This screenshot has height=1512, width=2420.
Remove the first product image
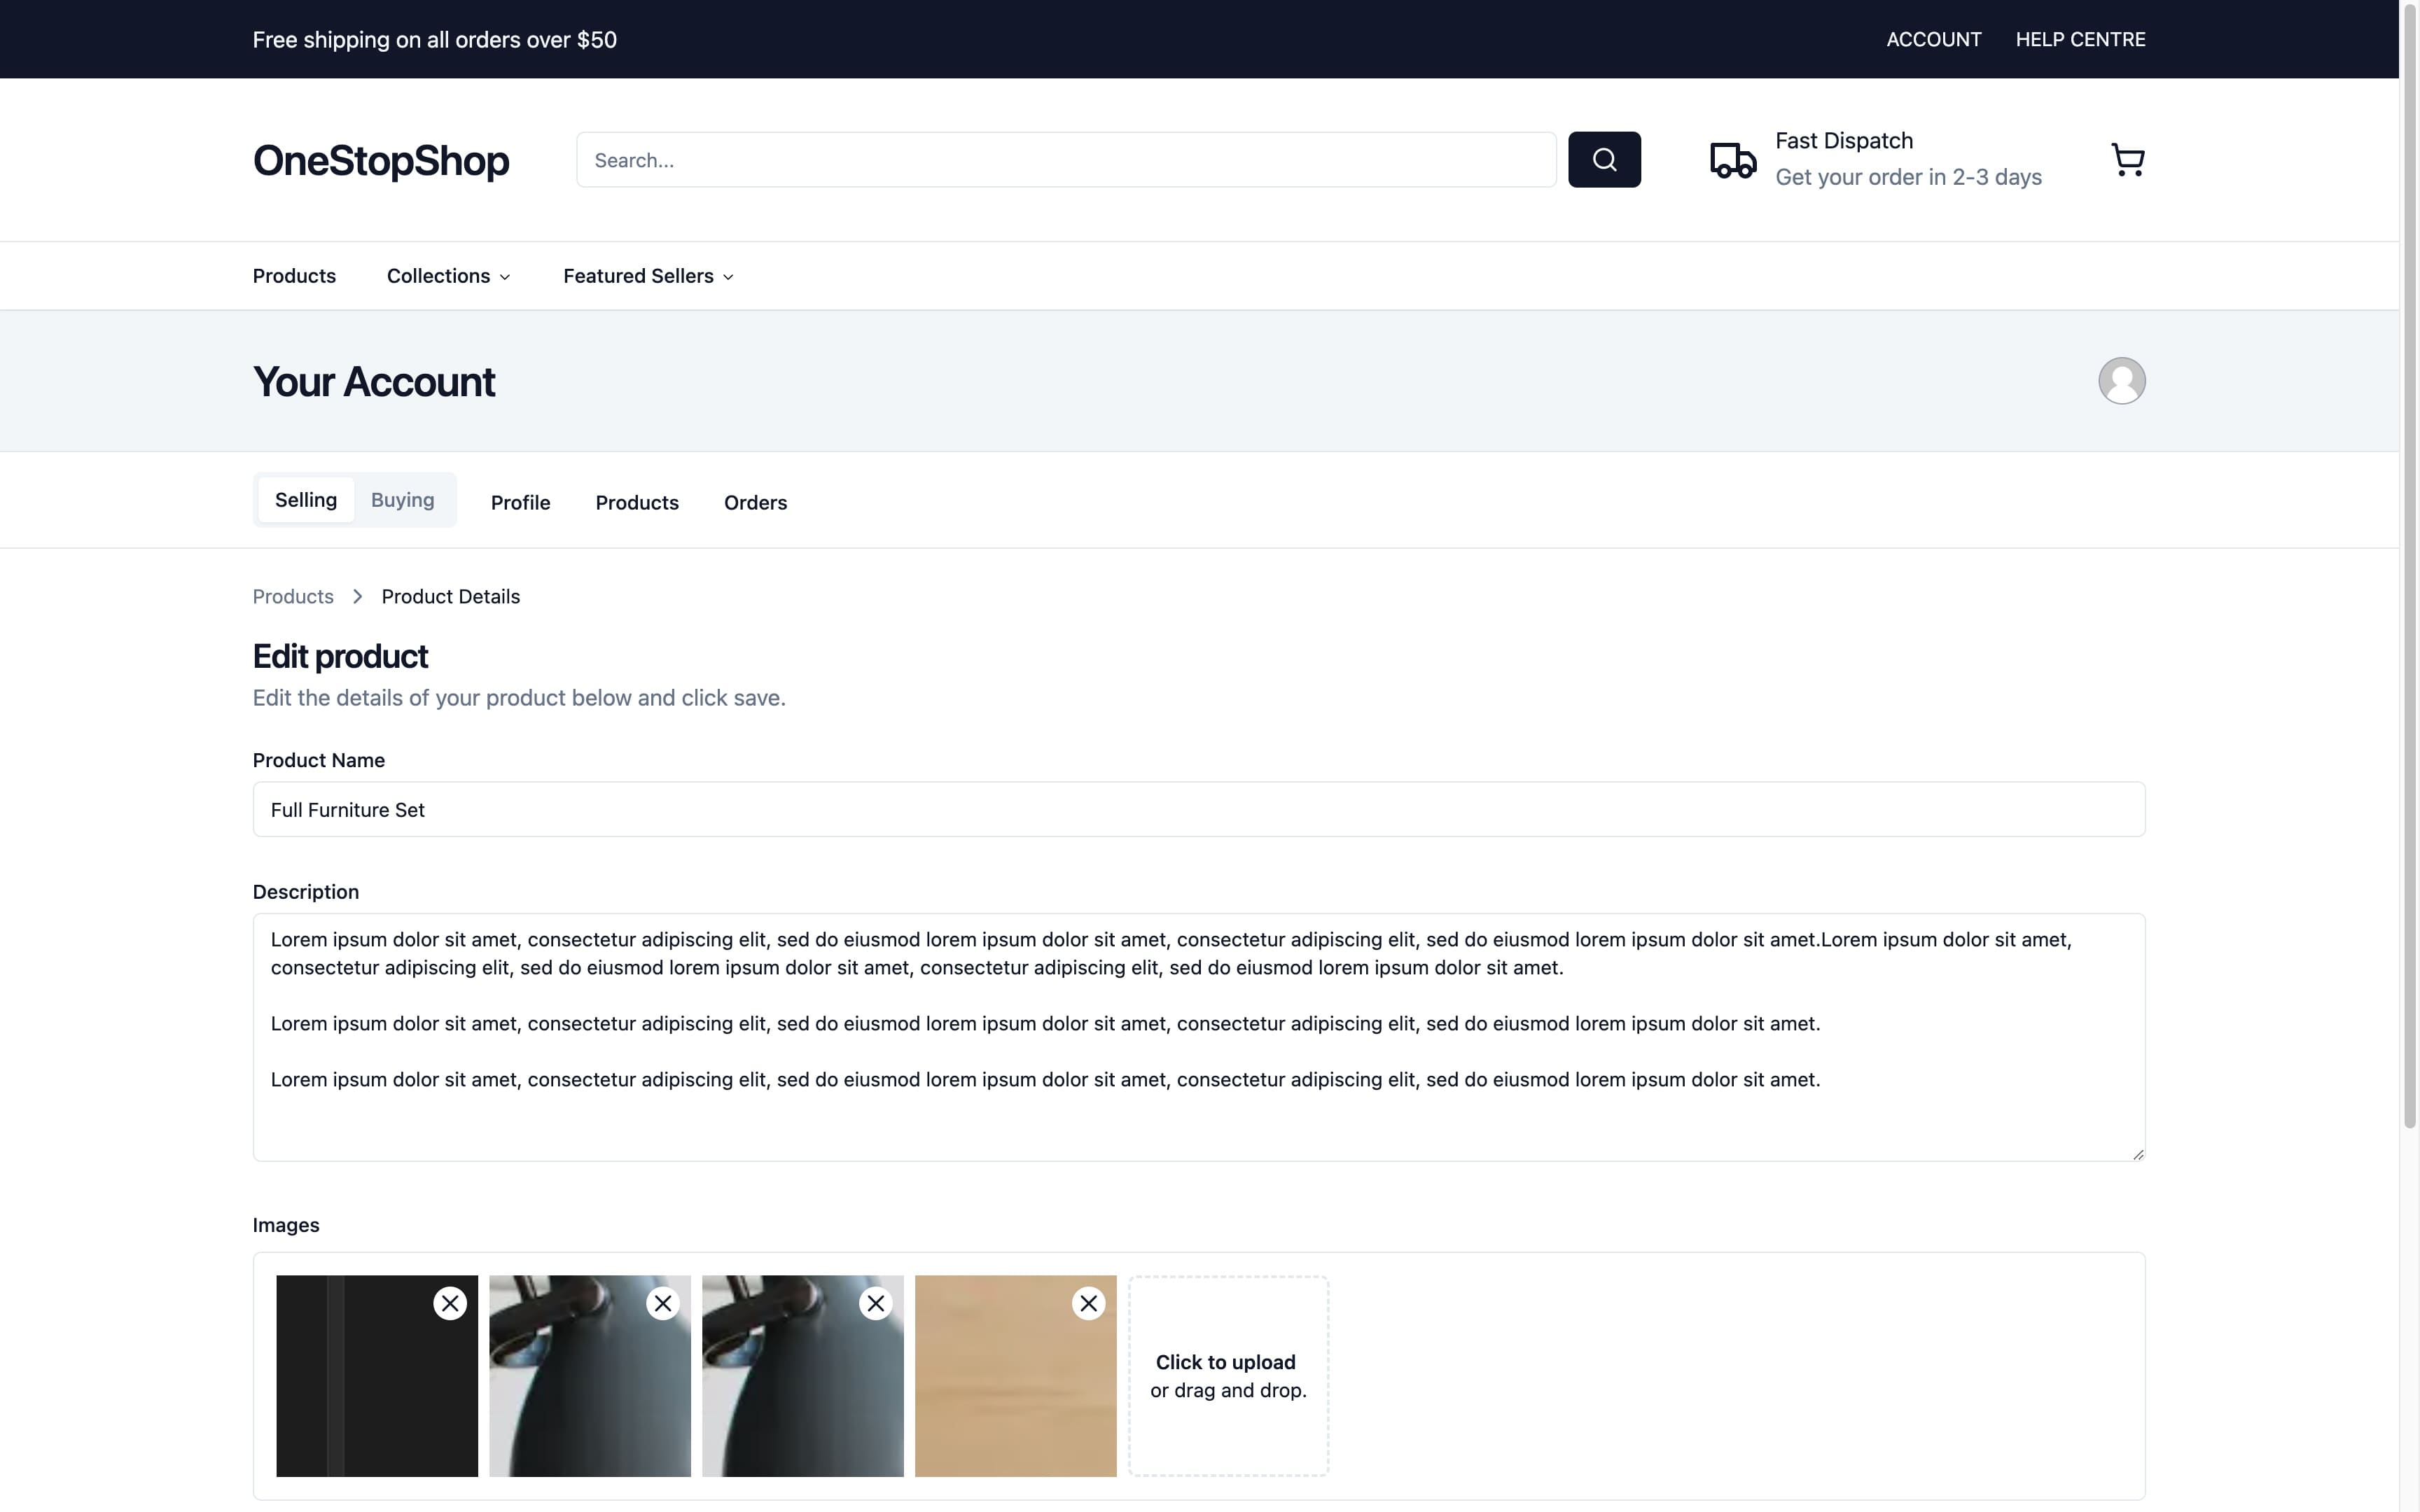450,1303
